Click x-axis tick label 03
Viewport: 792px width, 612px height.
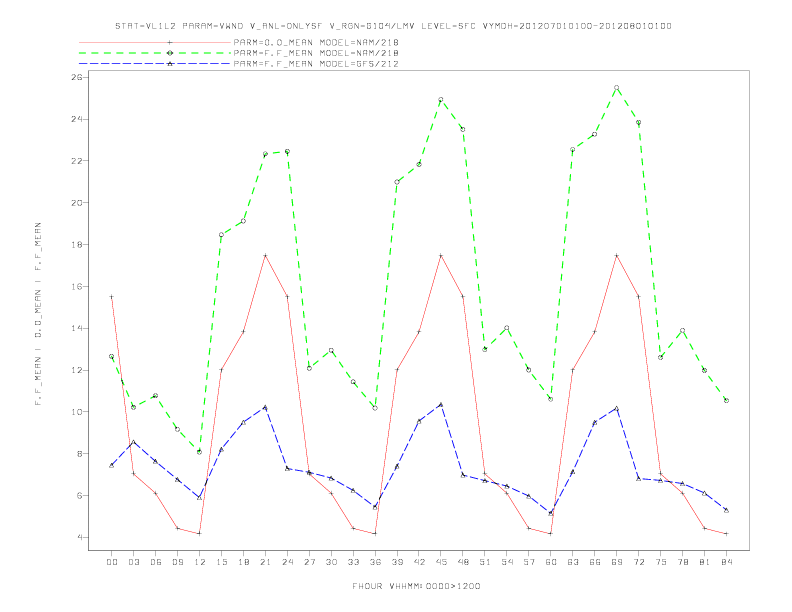click(x=133, y=562)
